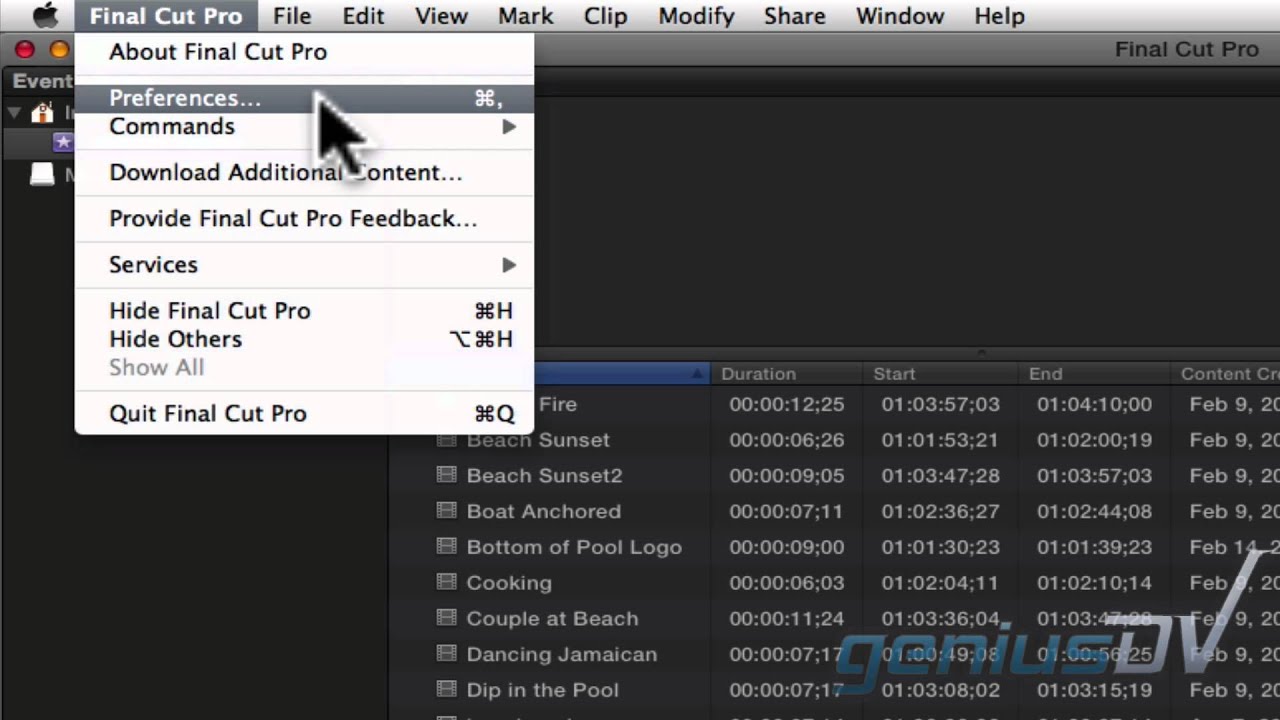Select the Beach Sunset2 clip icon
1280x720 pixels.
(x=446, y=475)
